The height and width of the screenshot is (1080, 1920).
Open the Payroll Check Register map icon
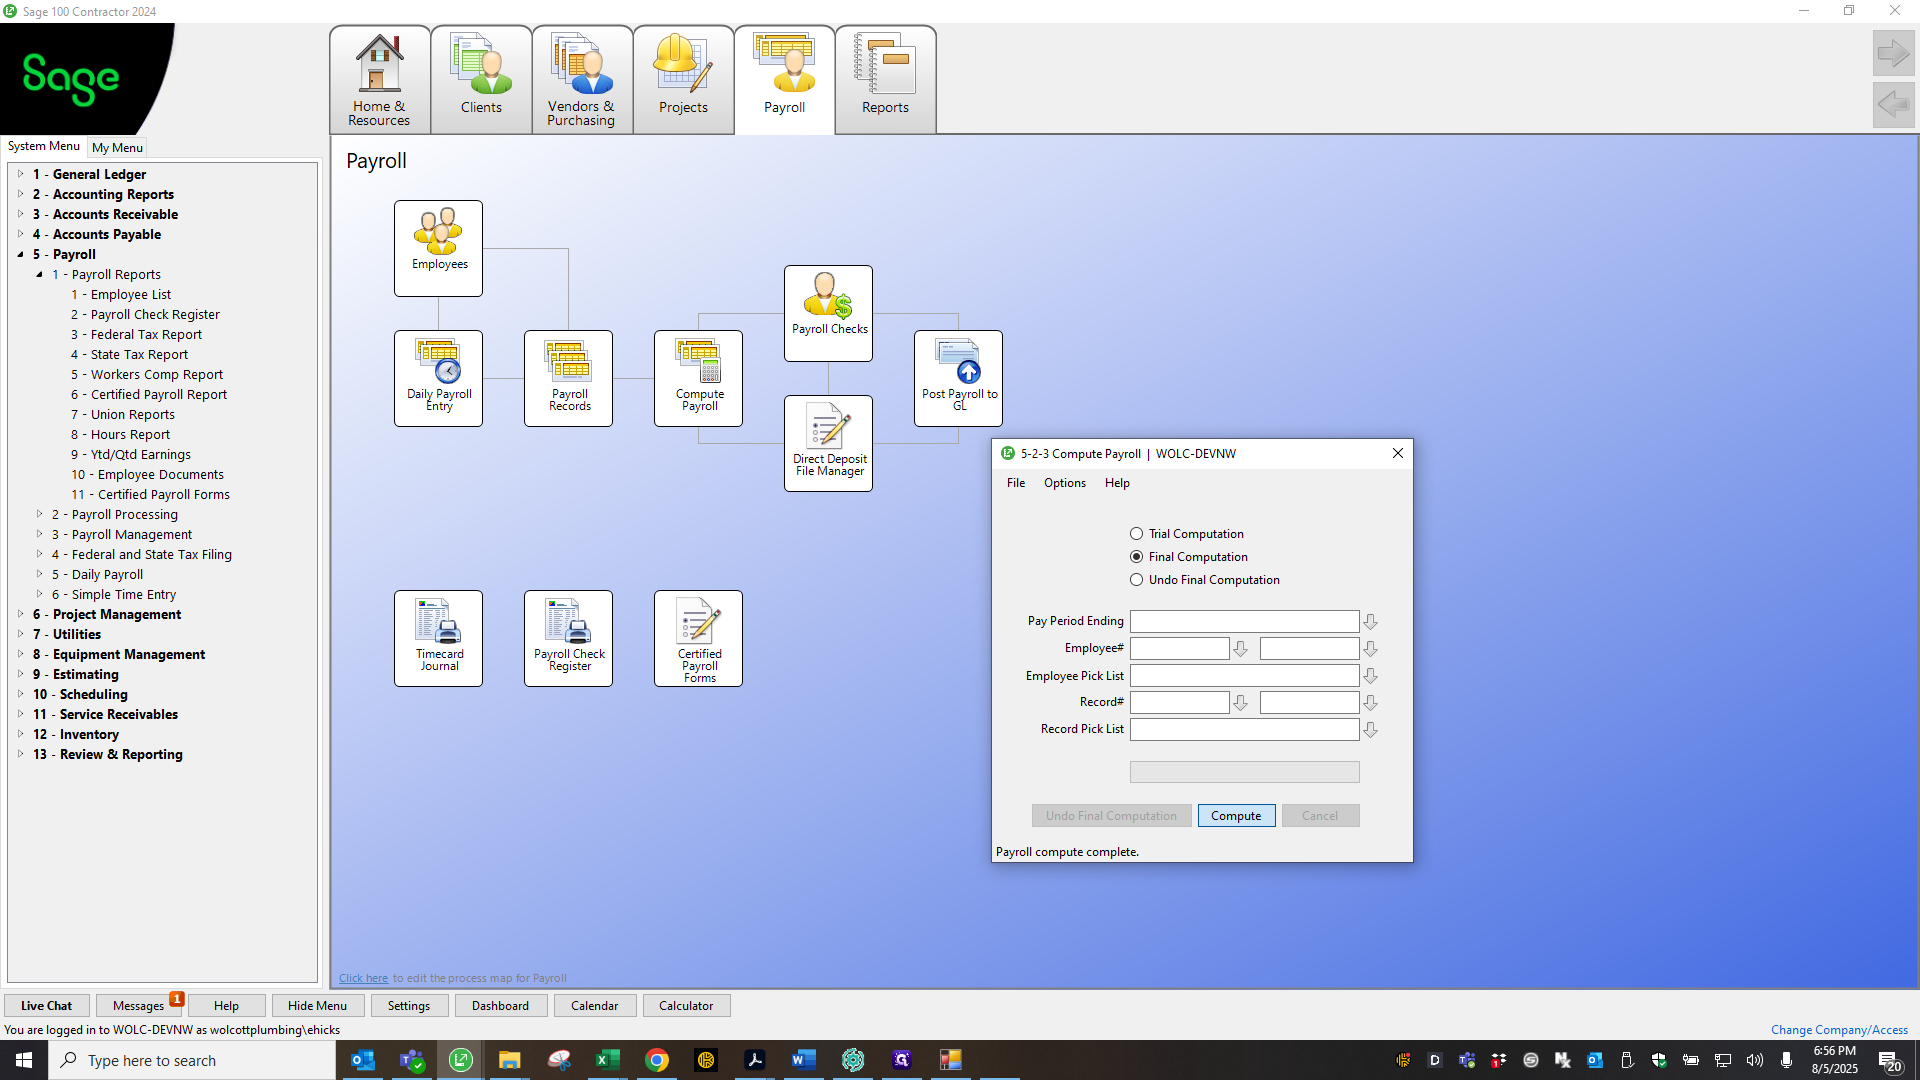(x=569, y=638)
